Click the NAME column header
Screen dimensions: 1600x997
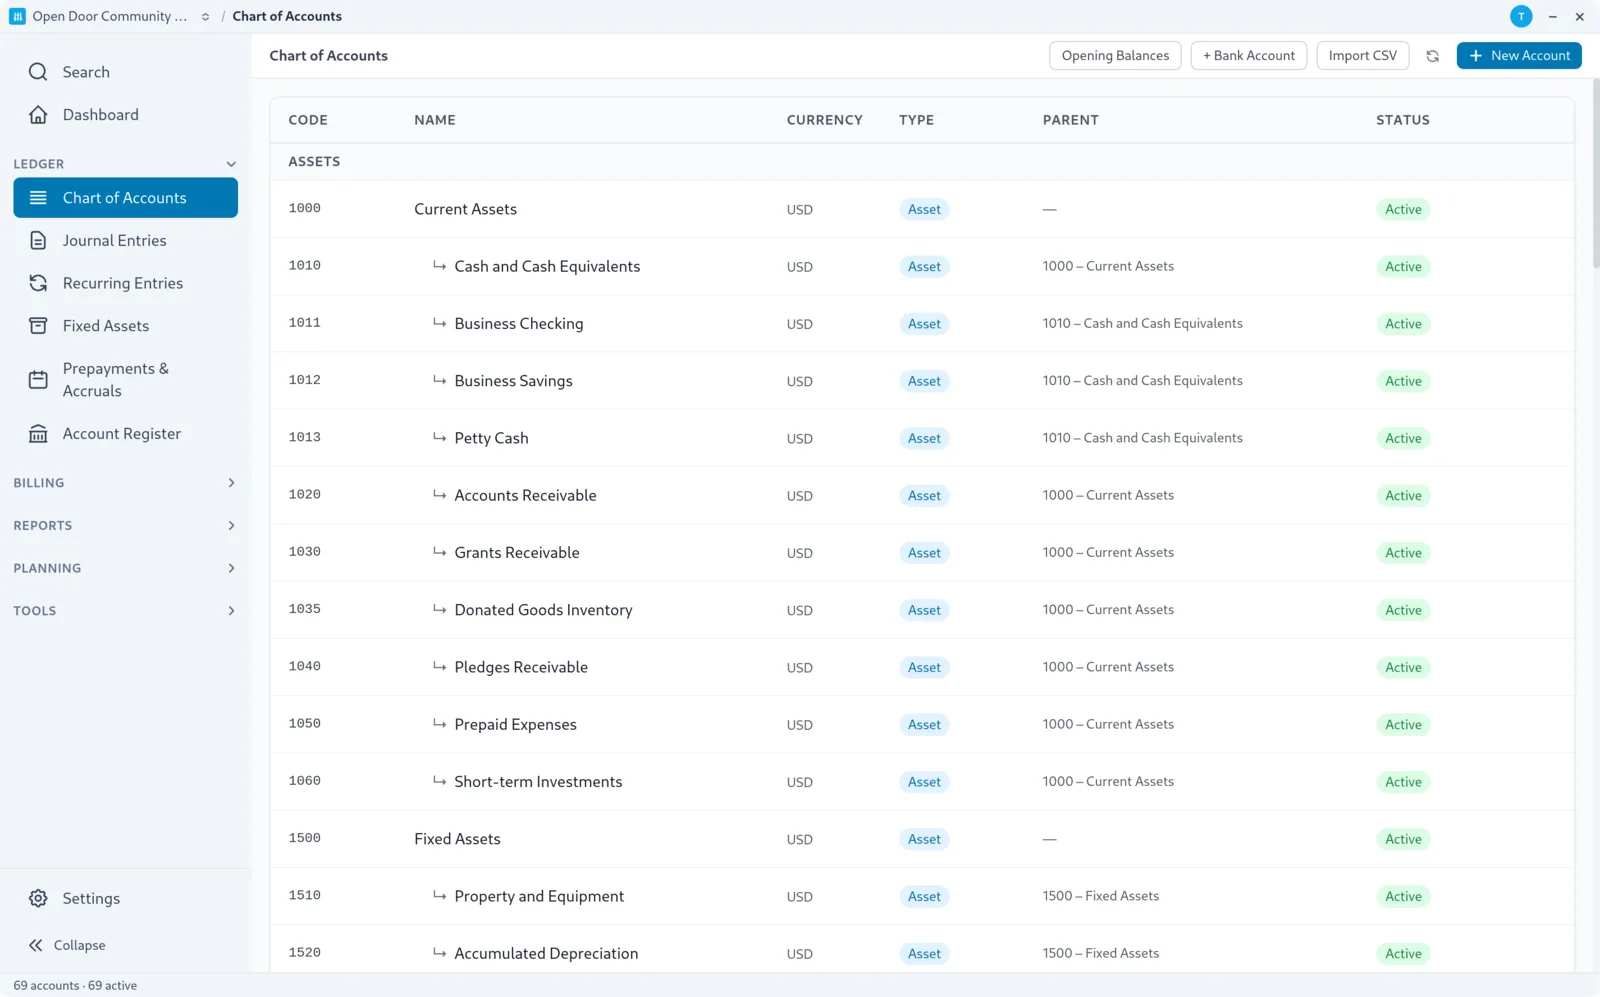click(435, 120)
